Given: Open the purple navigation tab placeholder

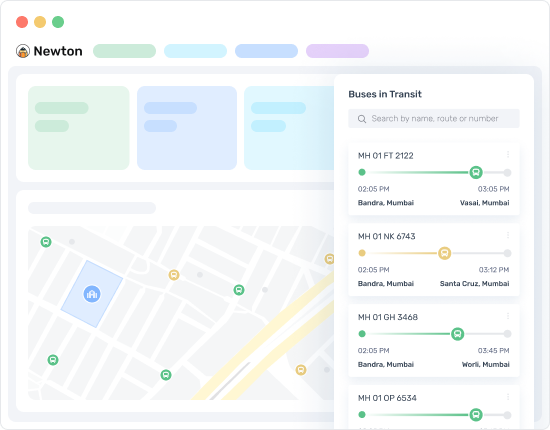Looking at the screenshot, I should point(337,51).
